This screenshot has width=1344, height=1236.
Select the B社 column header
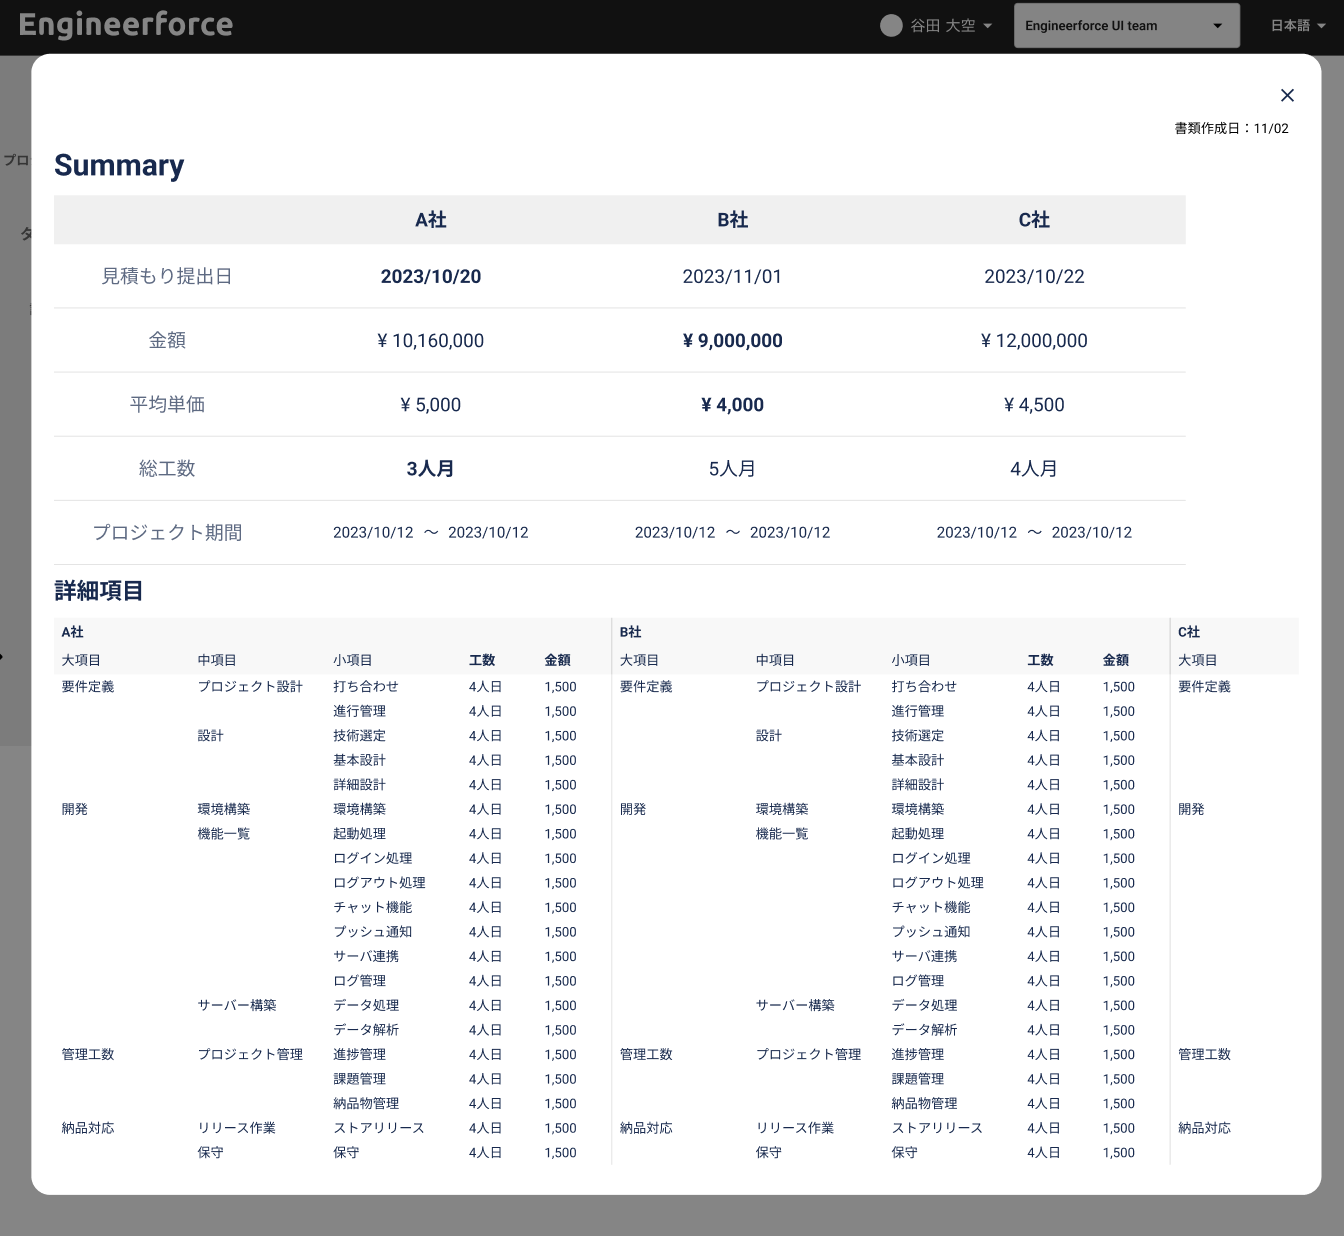[x=732, y=220]
